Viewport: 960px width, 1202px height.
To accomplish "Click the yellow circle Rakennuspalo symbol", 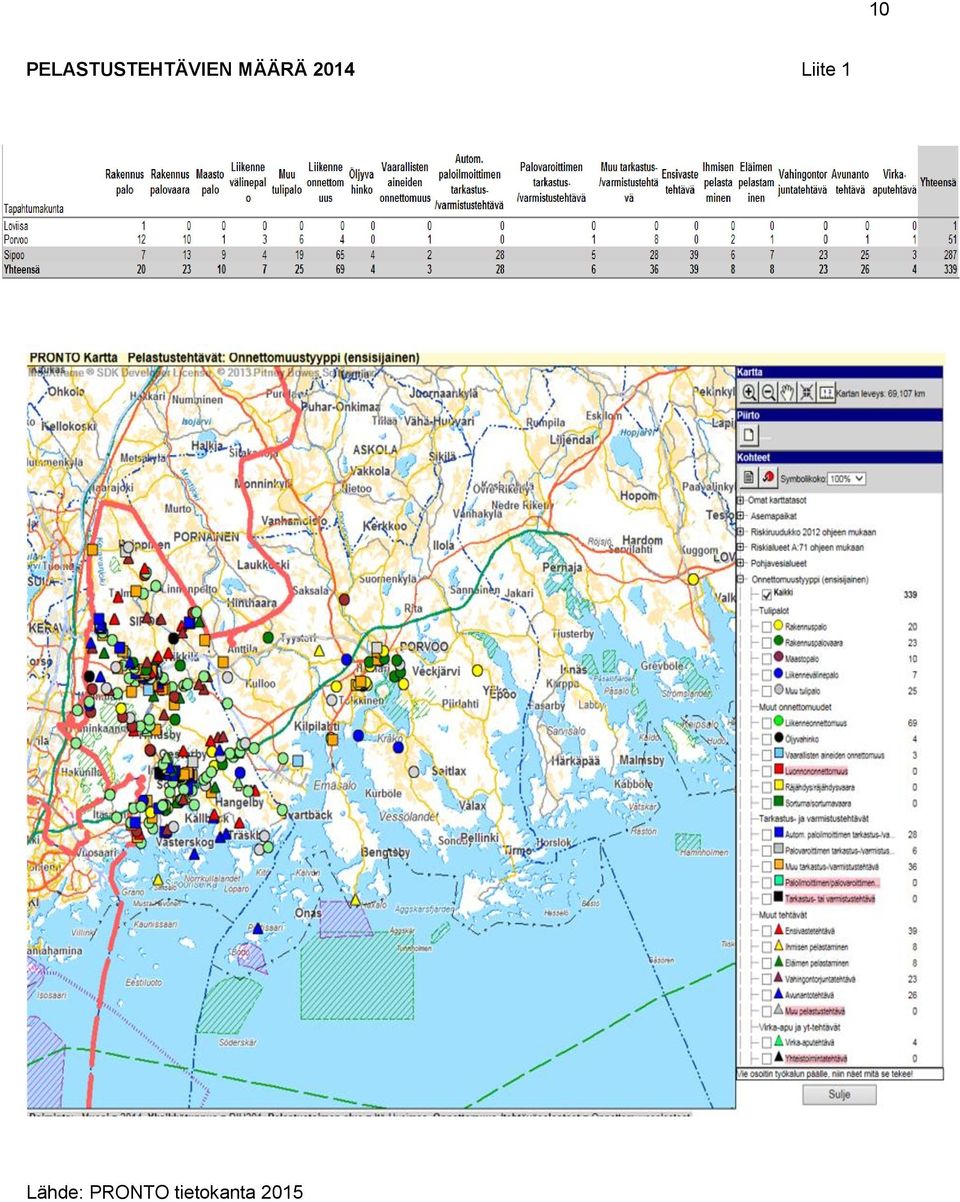I will pos(778,626).
